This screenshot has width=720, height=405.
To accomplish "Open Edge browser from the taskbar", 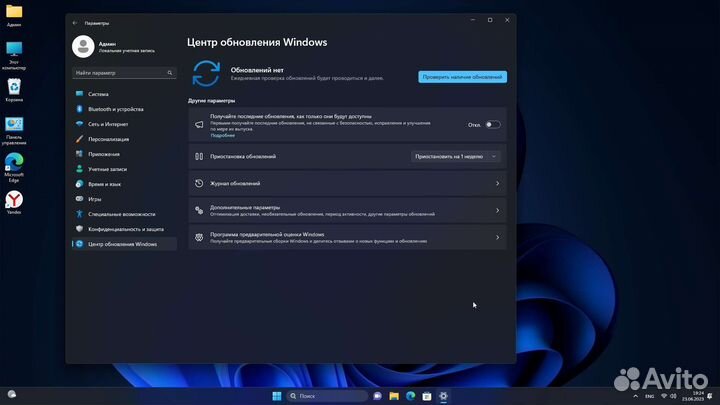I will [411, 396].
